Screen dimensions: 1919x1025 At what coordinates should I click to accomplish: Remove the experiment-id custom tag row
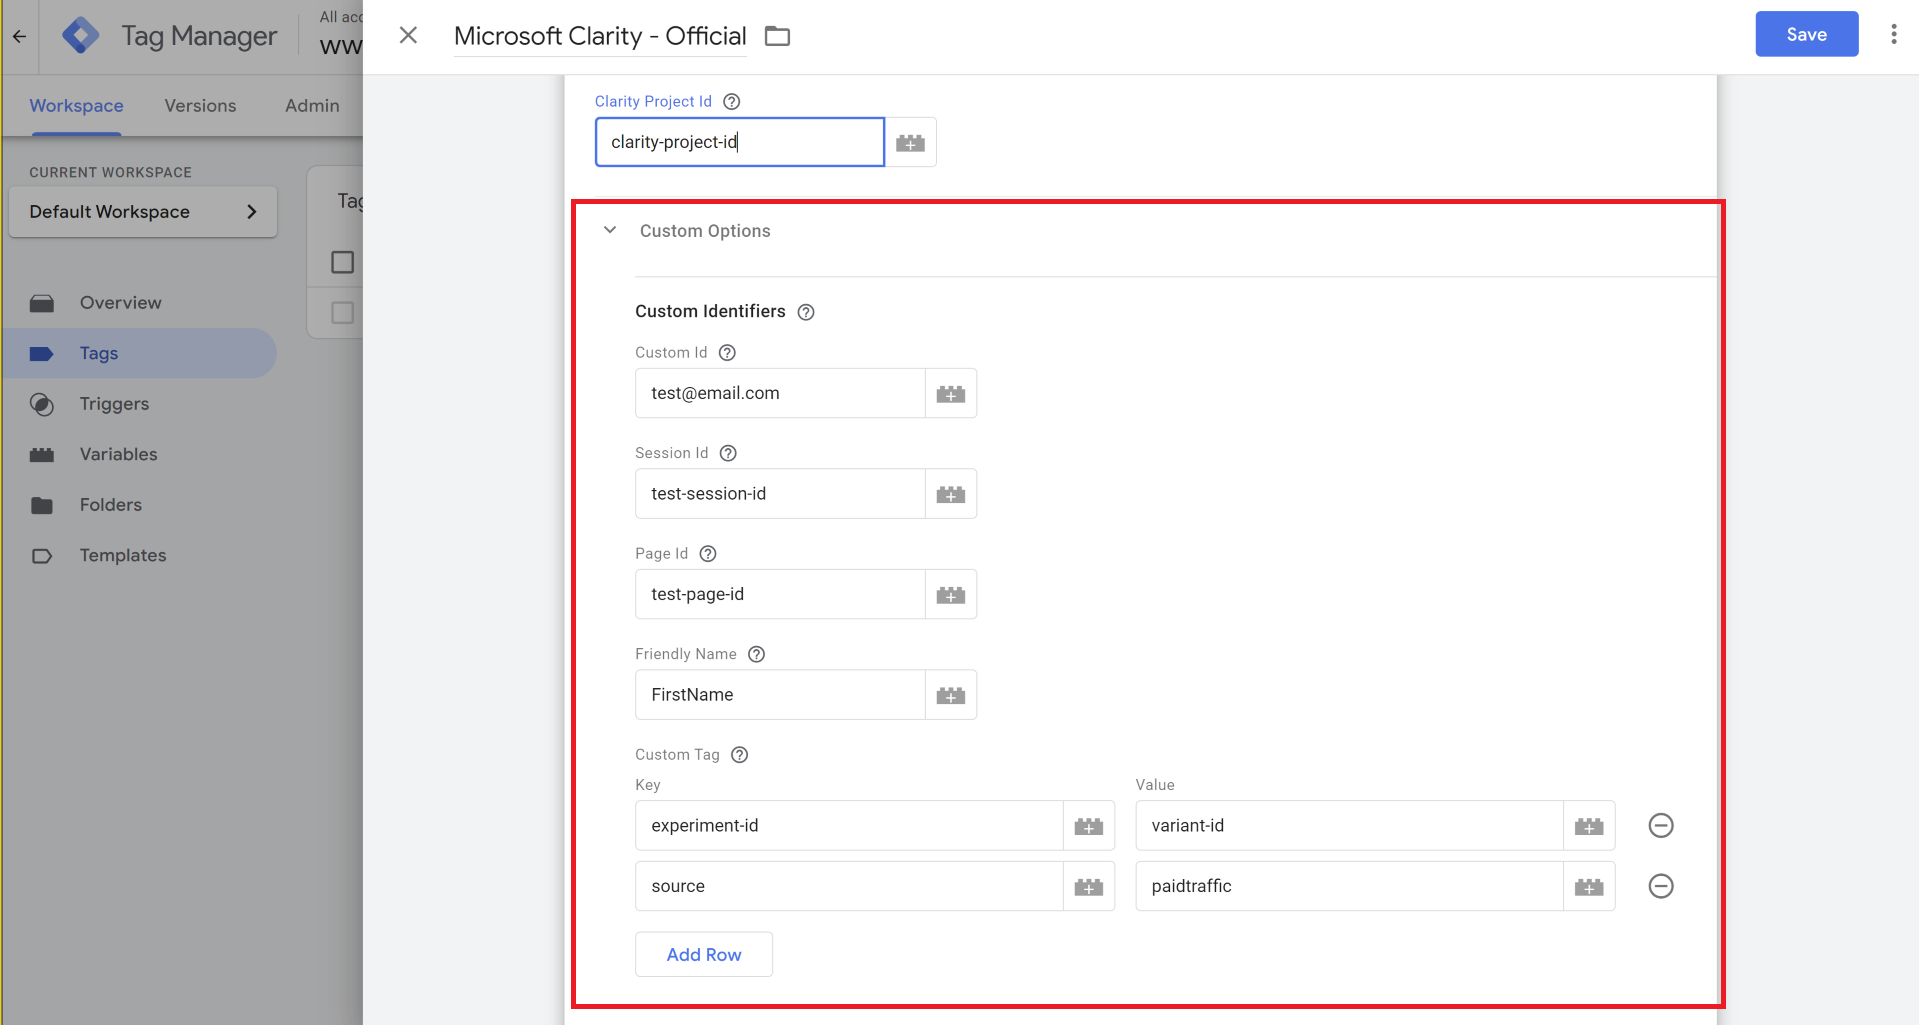tap(1661, 825)
